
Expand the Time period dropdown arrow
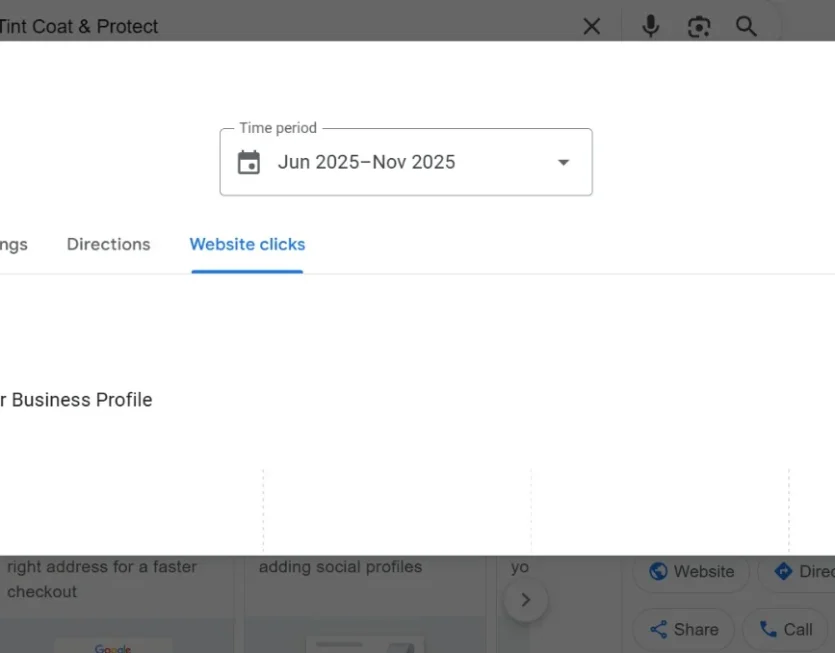pyautogui.click(x=563, y=162)
